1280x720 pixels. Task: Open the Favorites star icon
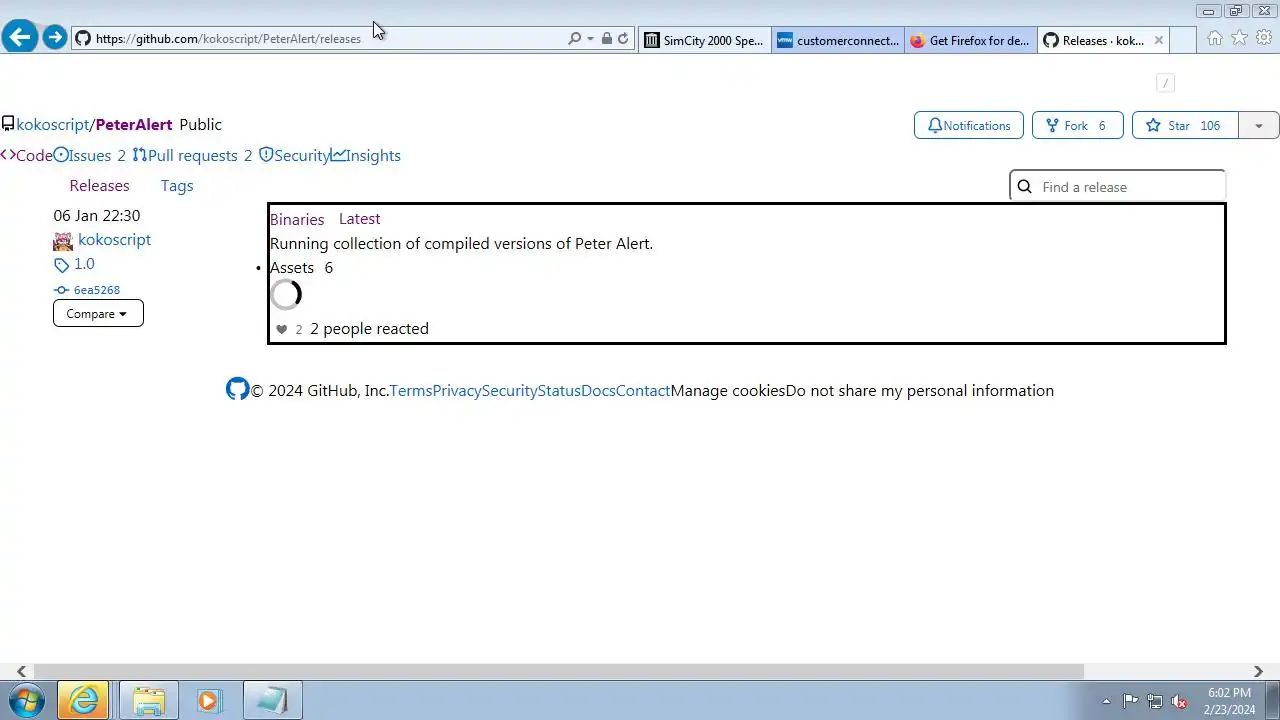point(1239,38)
